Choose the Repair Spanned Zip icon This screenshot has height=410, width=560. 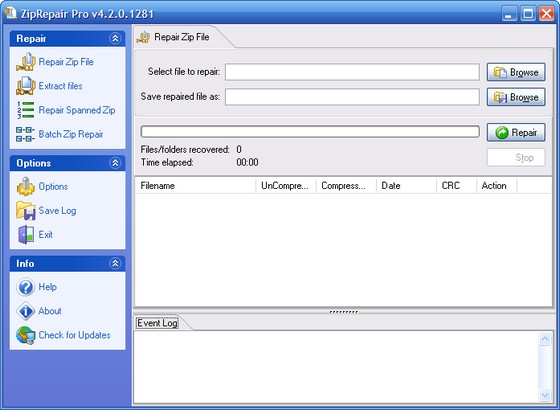click(x=25, y=110)
